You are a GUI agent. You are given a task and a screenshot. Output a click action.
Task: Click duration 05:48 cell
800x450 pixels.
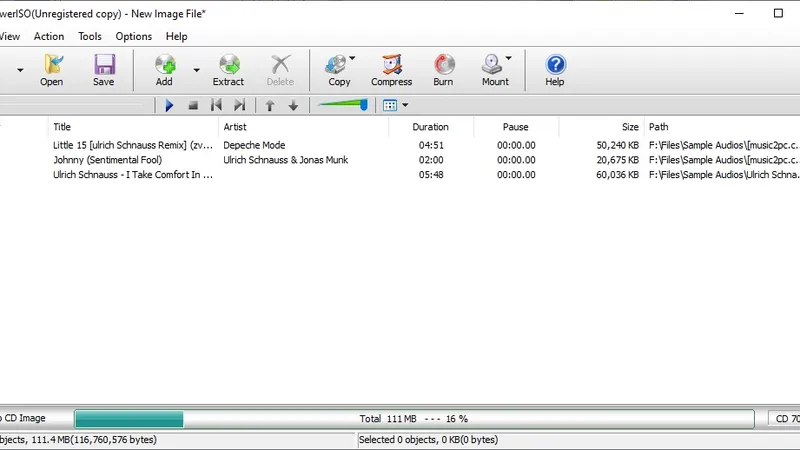[431, 175]
